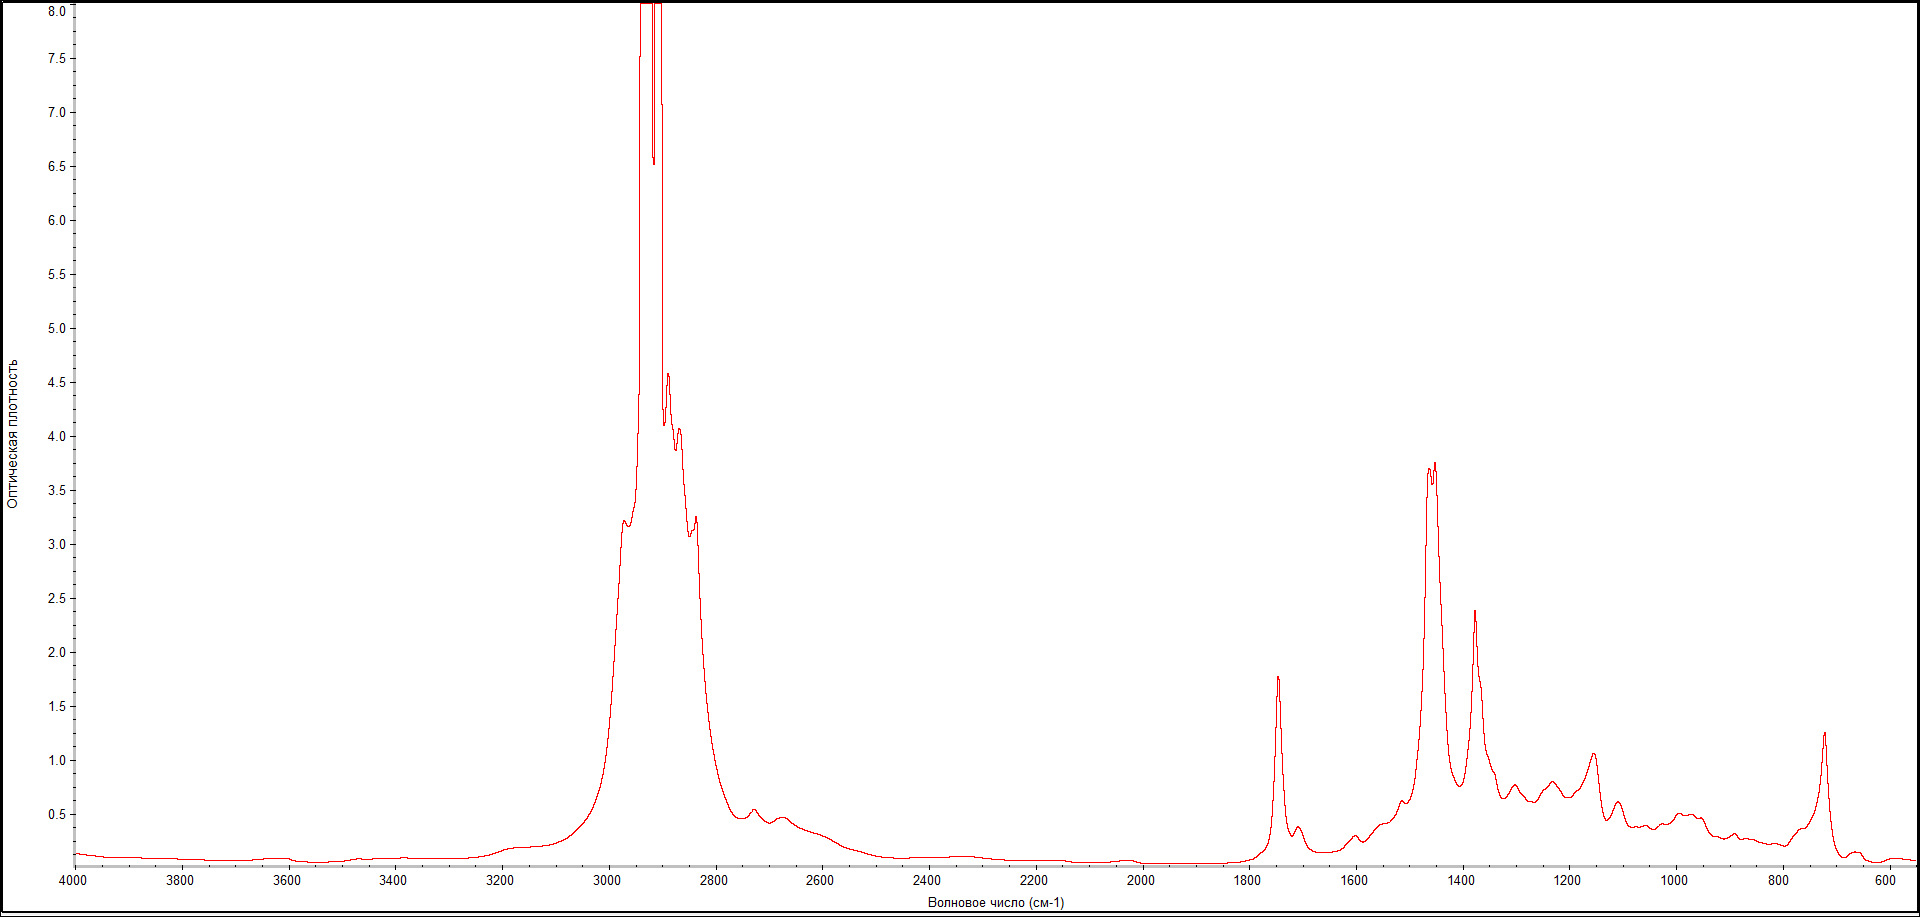The image size is (1920, 917).
Task: Click the 8.0 optical density tick label
Action: click(x=57, y=11)
